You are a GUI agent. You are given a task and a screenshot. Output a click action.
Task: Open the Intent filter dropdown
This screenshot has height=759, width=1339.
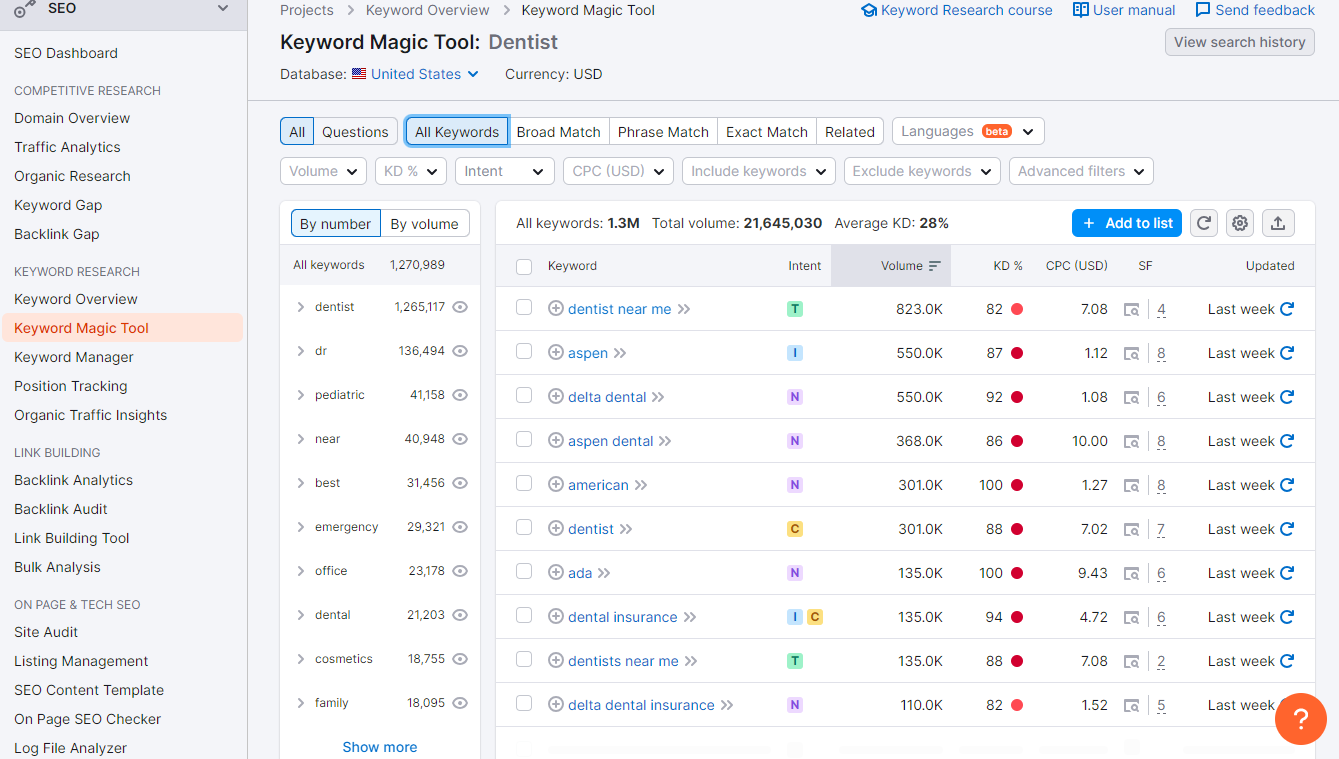point(504,171)
